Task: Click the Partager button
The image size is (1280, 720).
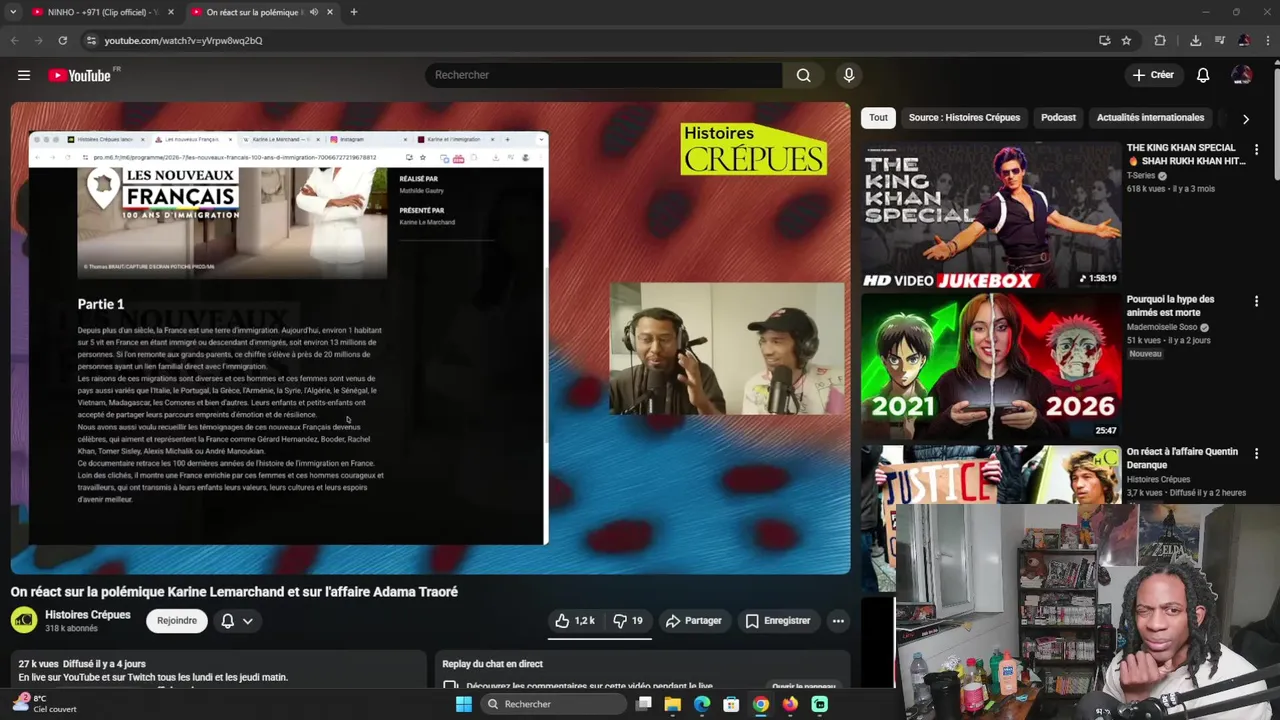Action: click(693, 621)
